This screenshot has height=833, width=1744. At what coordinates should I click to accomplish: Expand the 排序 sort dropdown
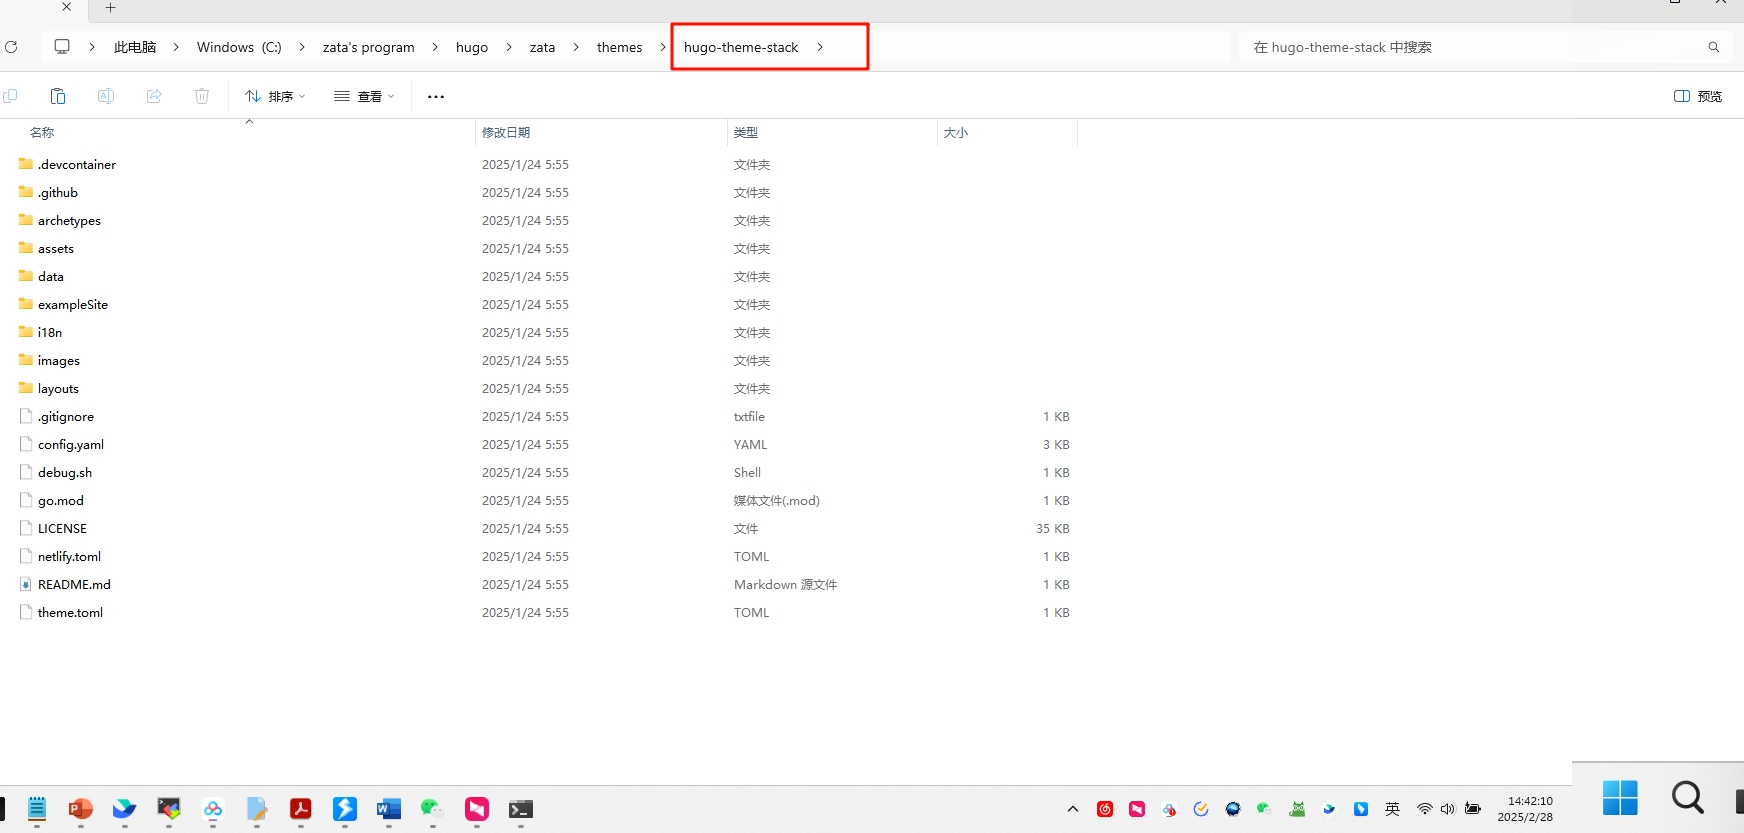click(275, 96)
